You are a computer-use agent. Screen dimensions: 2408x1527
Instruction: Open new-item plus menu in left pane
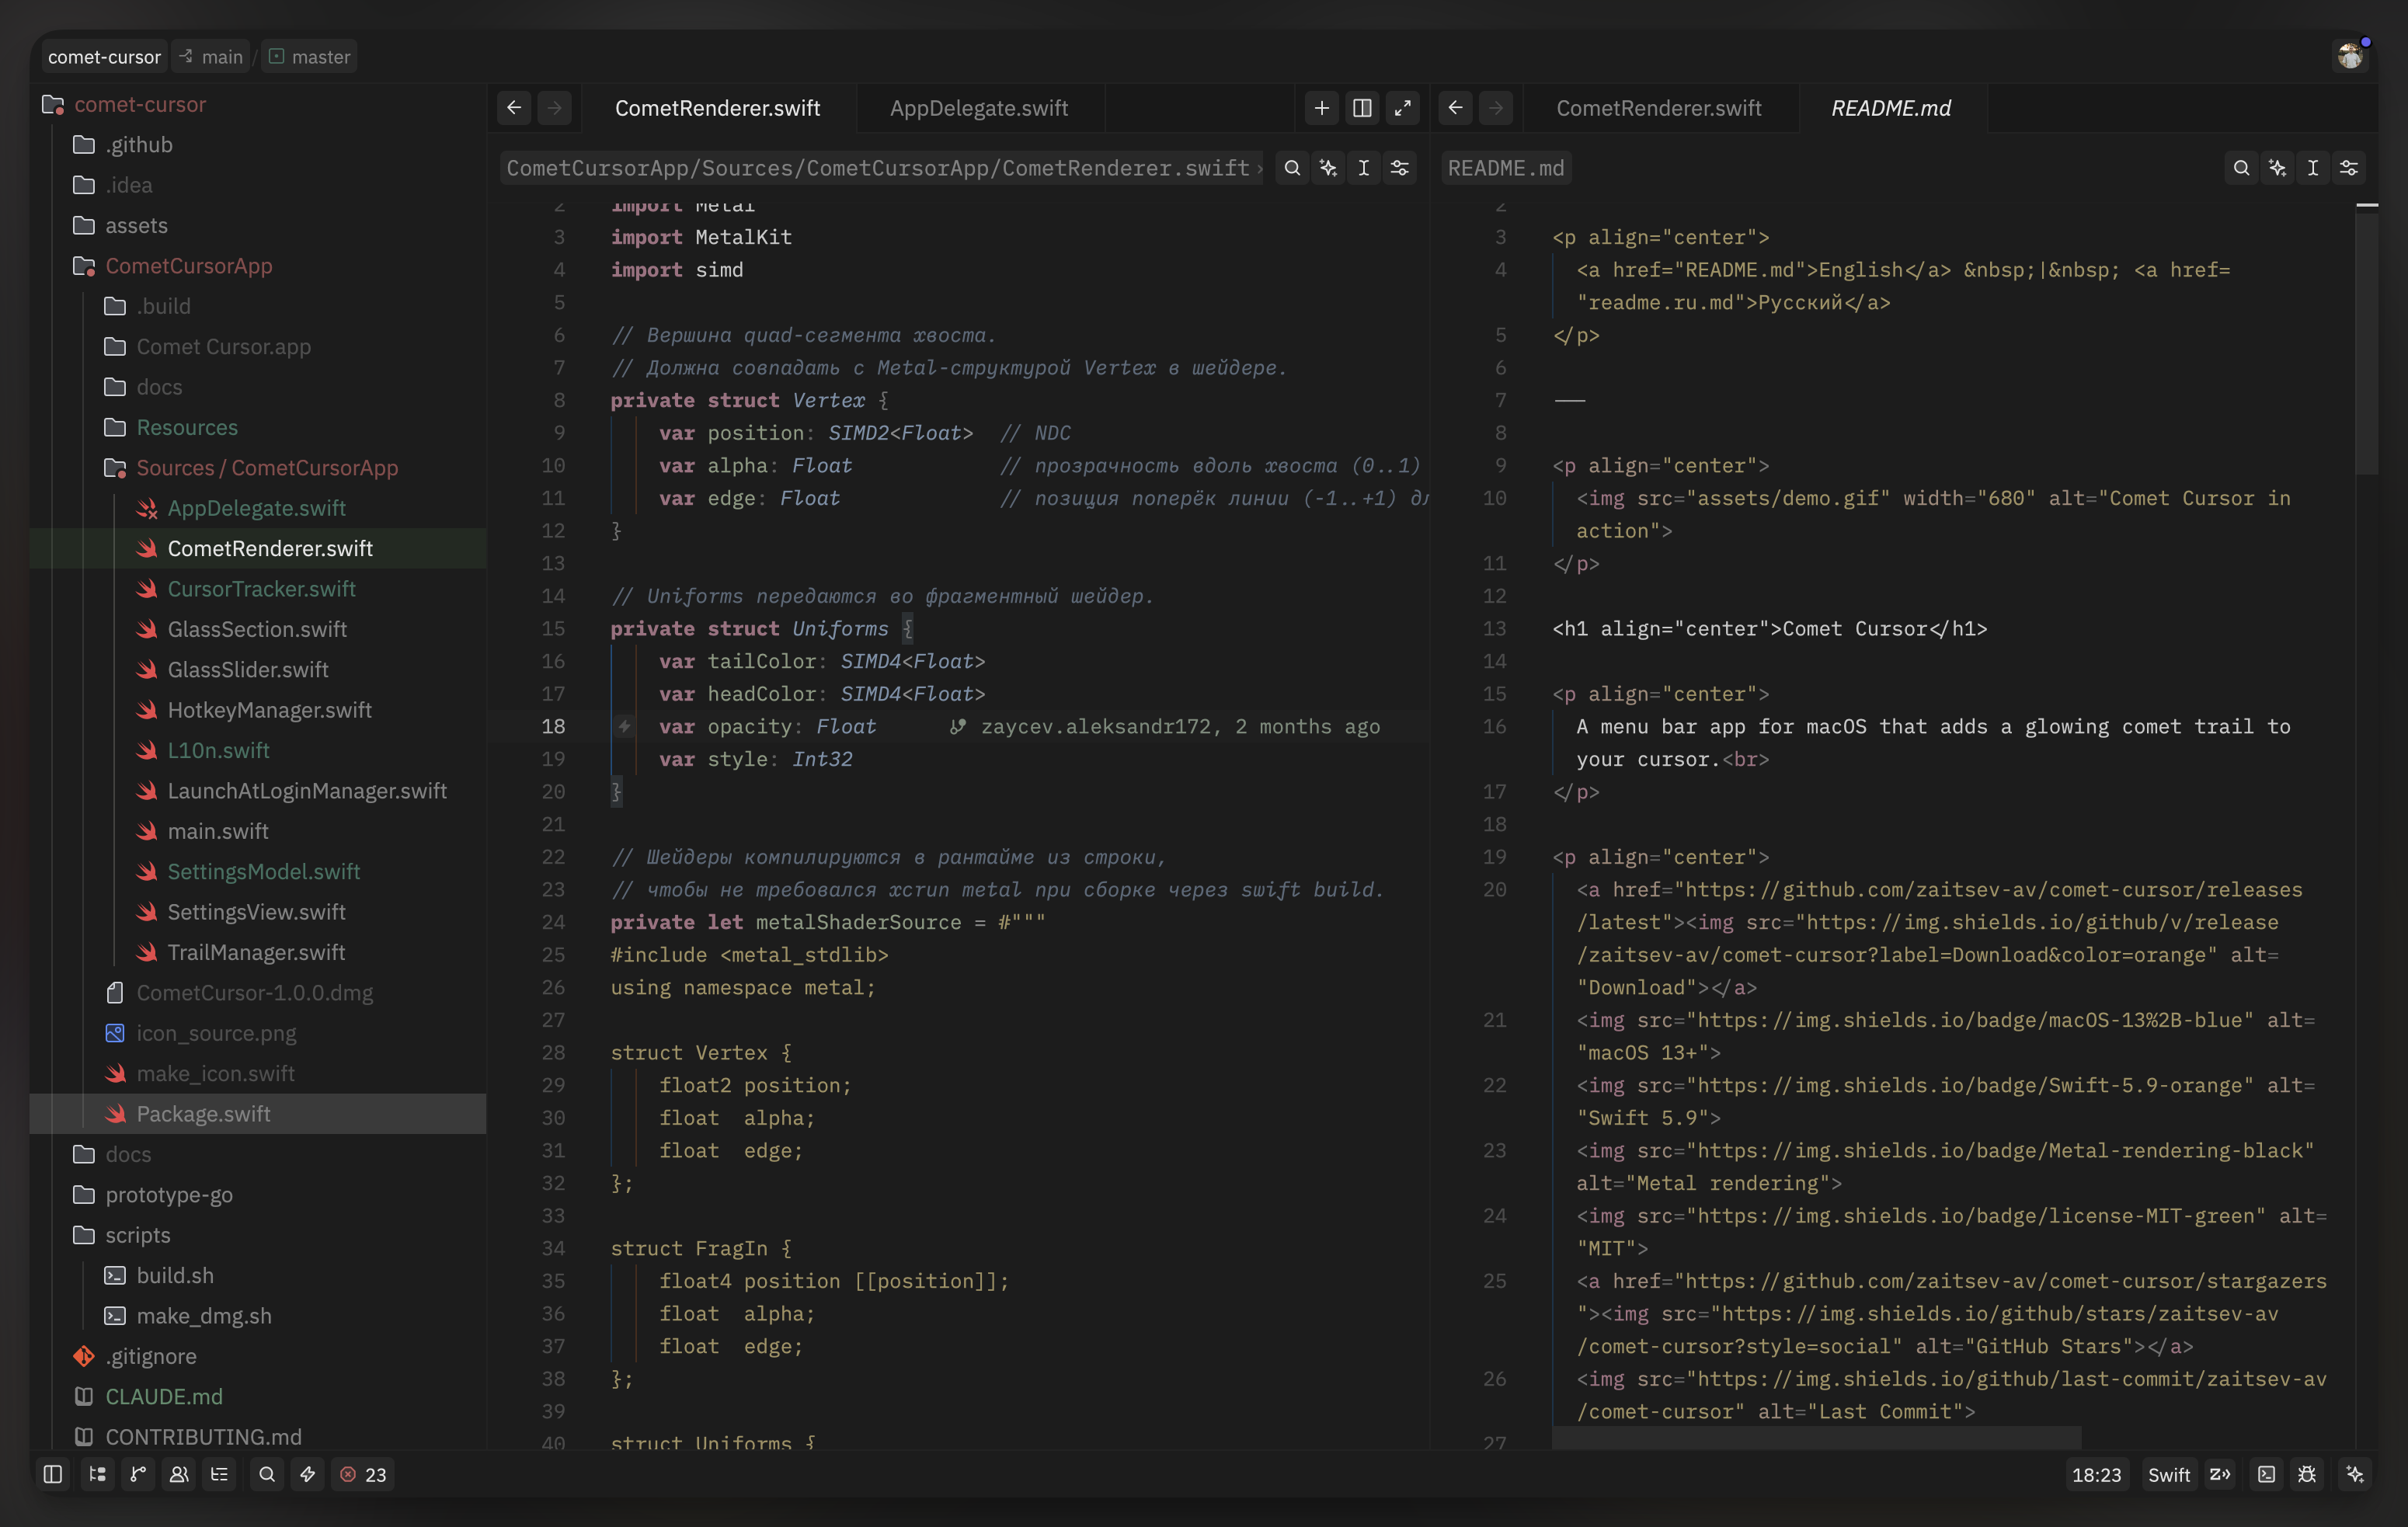pos(1321,108)
